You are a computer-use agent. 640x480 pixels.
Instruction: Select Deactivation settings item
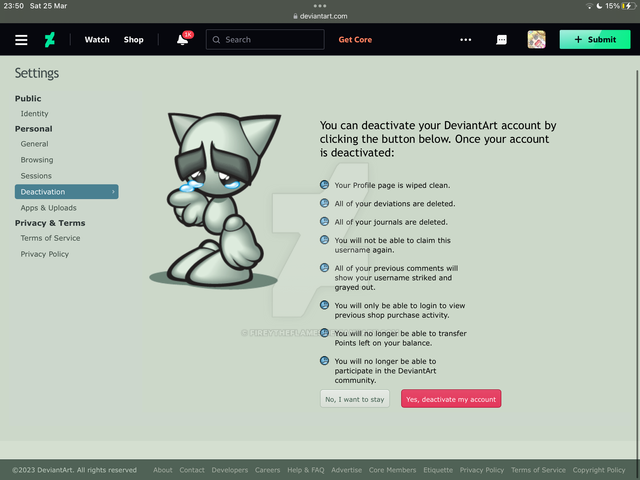coord(67,191)
